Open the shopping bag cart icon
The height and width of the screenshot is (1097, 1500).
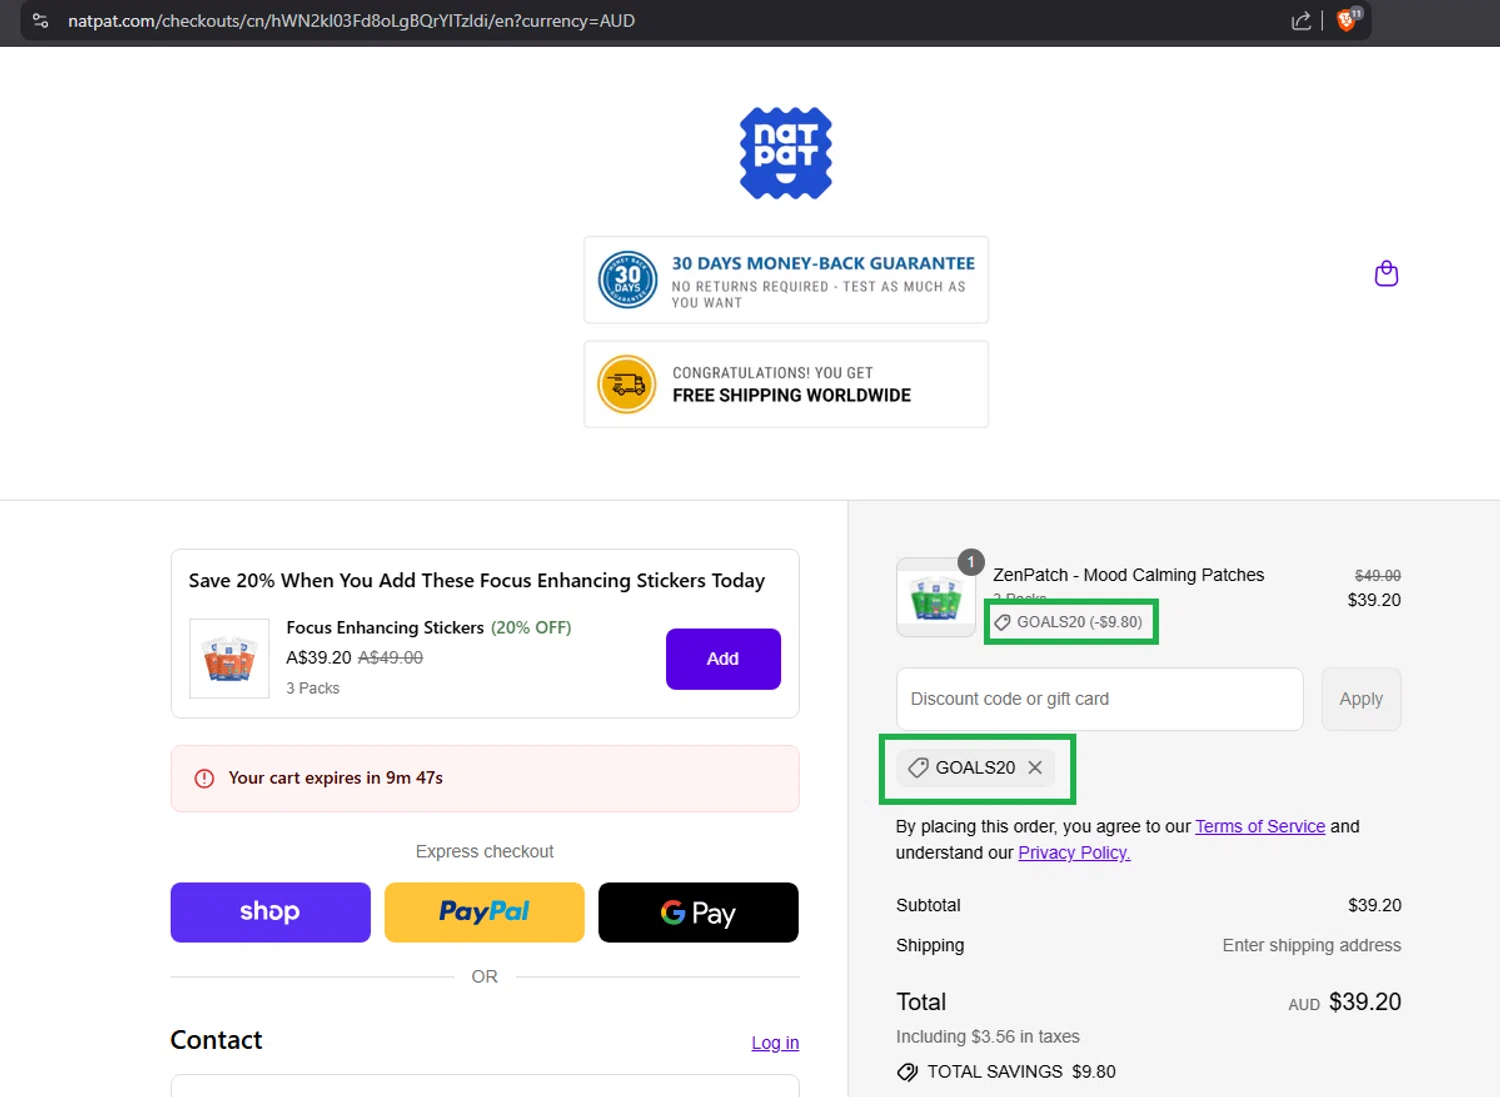(1386, 273)
